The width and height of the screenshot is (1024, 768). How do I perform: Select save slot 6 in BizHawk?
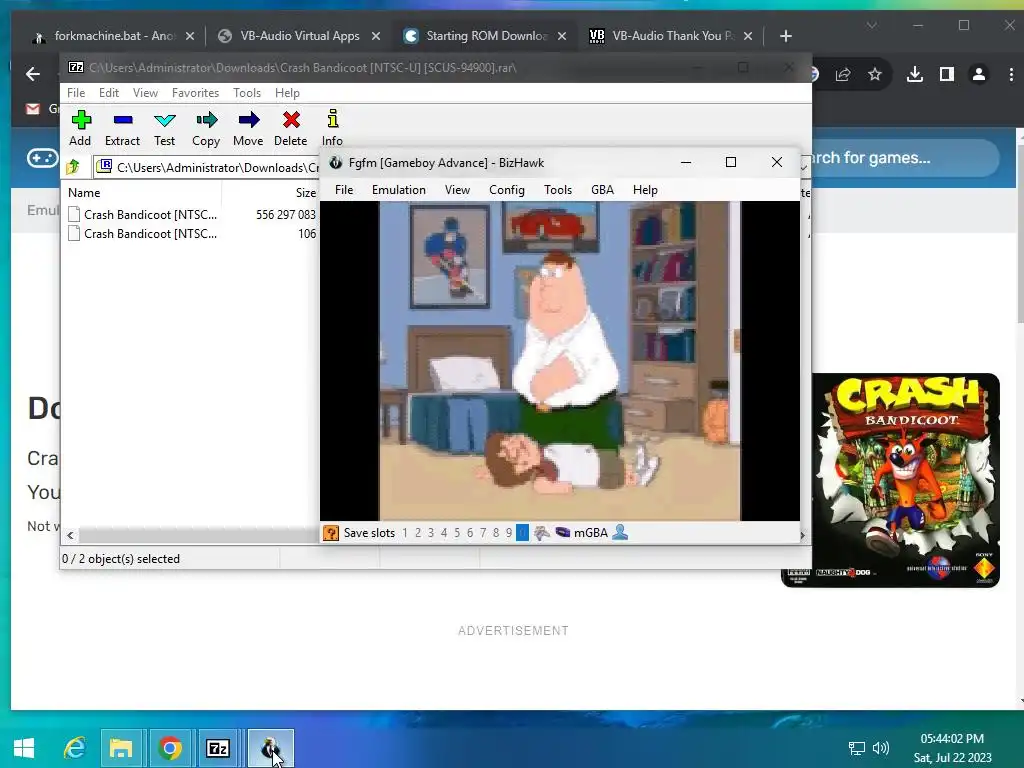click(470, 533)
